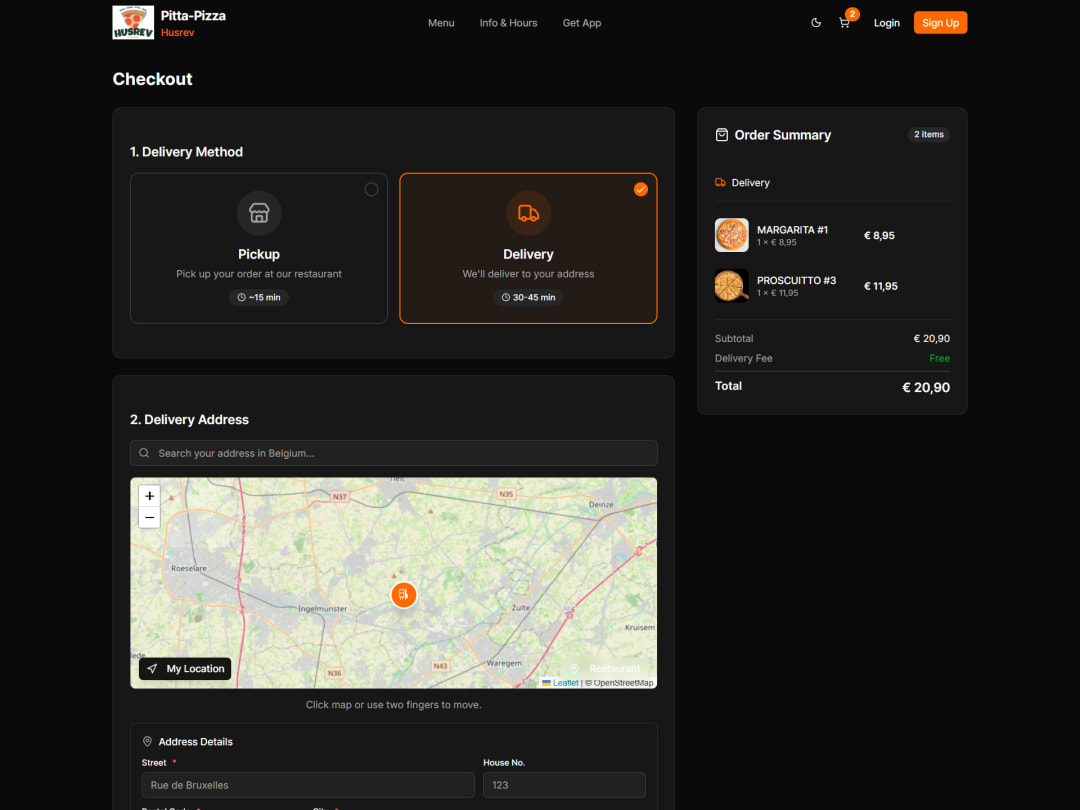Click the Pitta-Pizza Husrev logo image
1080x810 pixels.
[133, 23]
